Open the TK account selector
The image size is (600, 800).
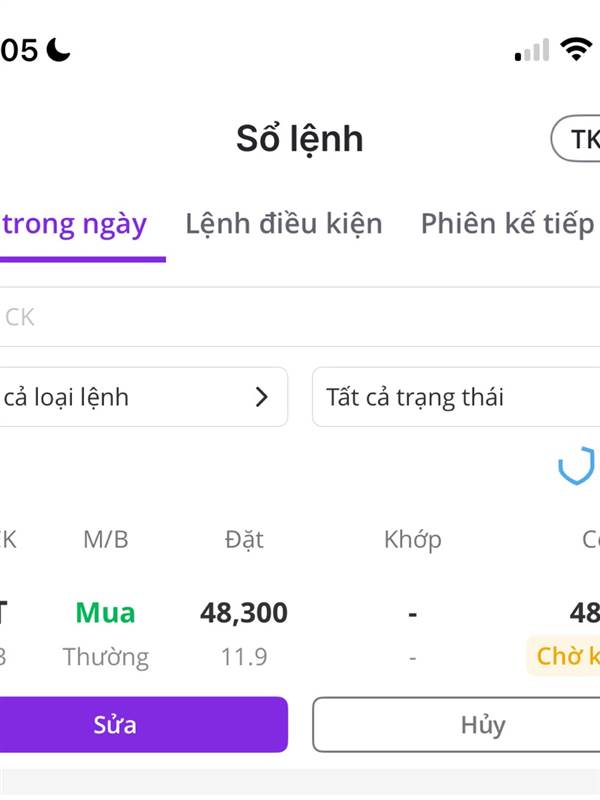click(576, 139)
